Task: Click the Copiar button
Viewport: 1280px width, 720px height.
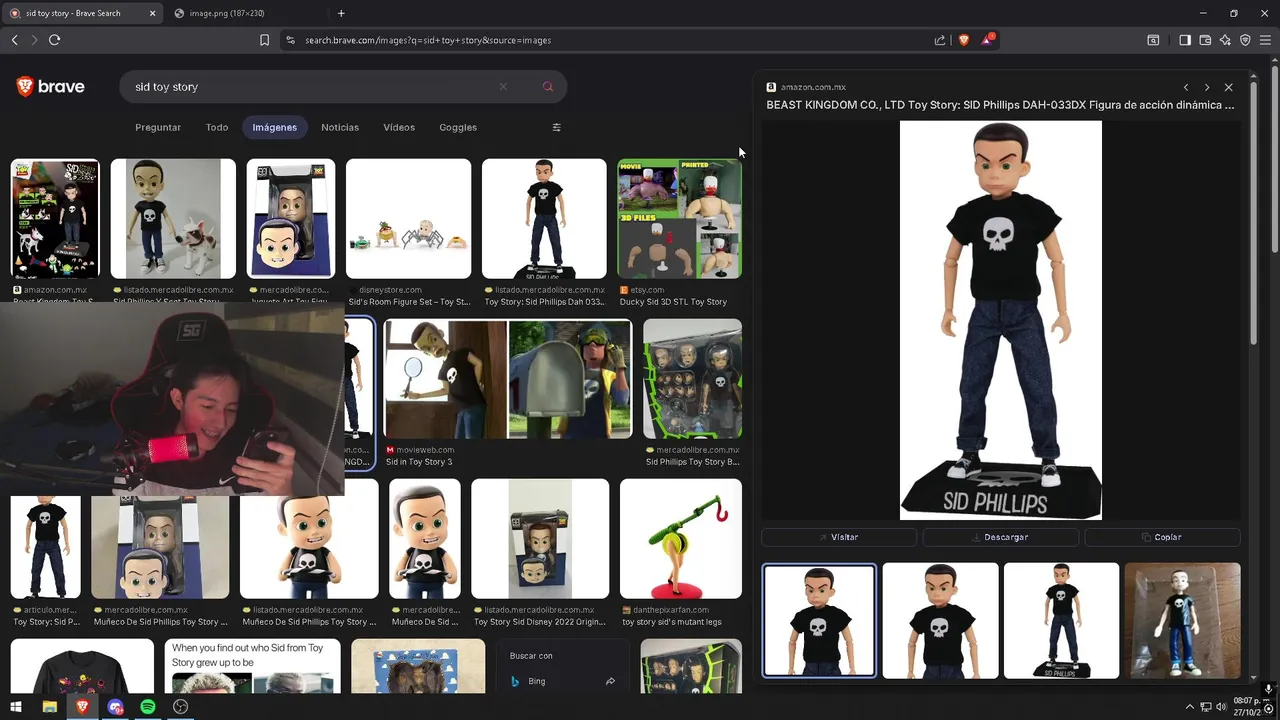Action: pos(1162,537)
